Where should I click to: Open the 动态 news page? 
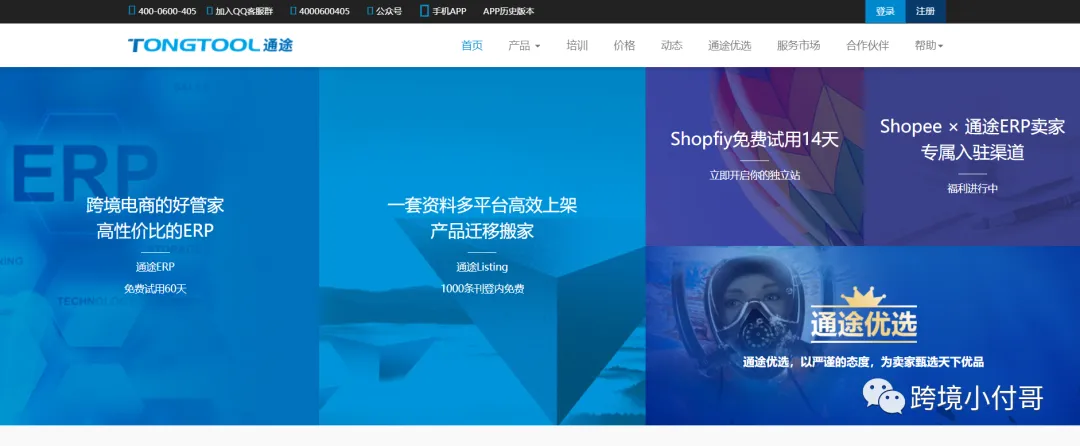click(672, 45)
